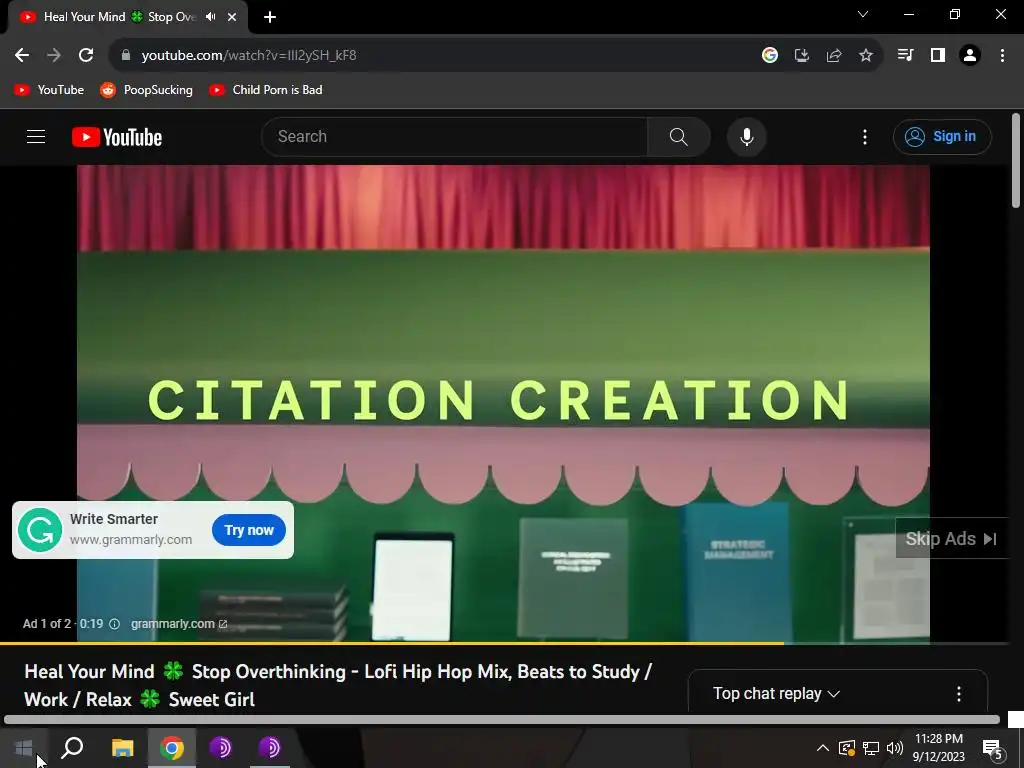1024x768 pixels.
Task: Close the Heal Your Mind tab
Action: (232, 17)
